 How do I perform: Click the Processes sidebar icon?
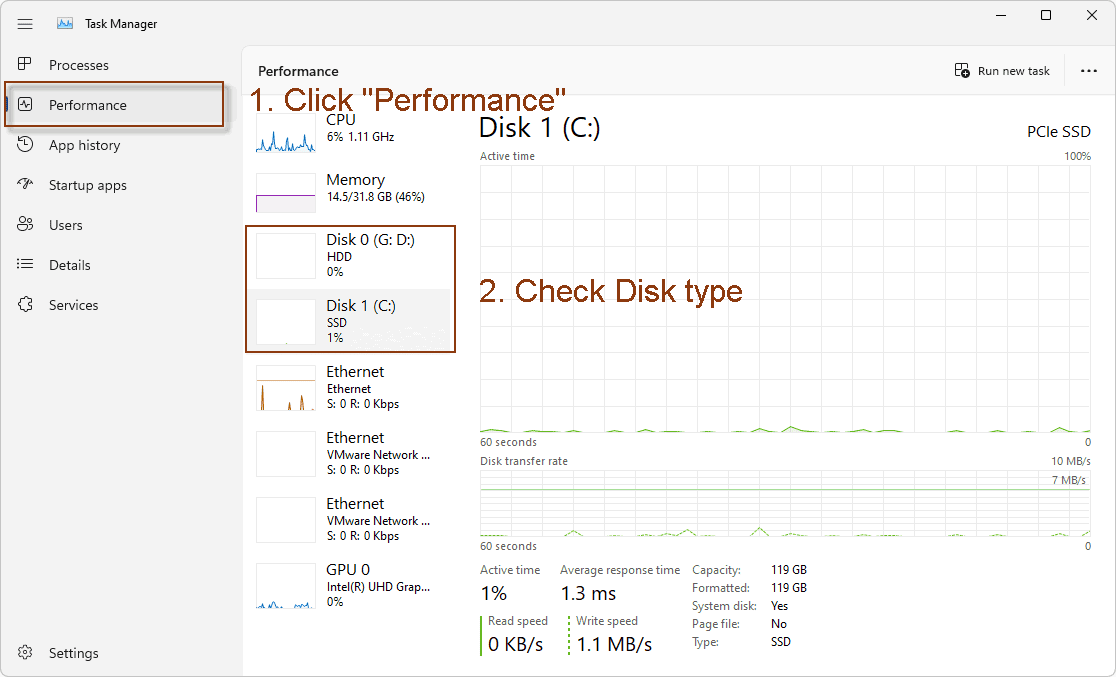26,64
